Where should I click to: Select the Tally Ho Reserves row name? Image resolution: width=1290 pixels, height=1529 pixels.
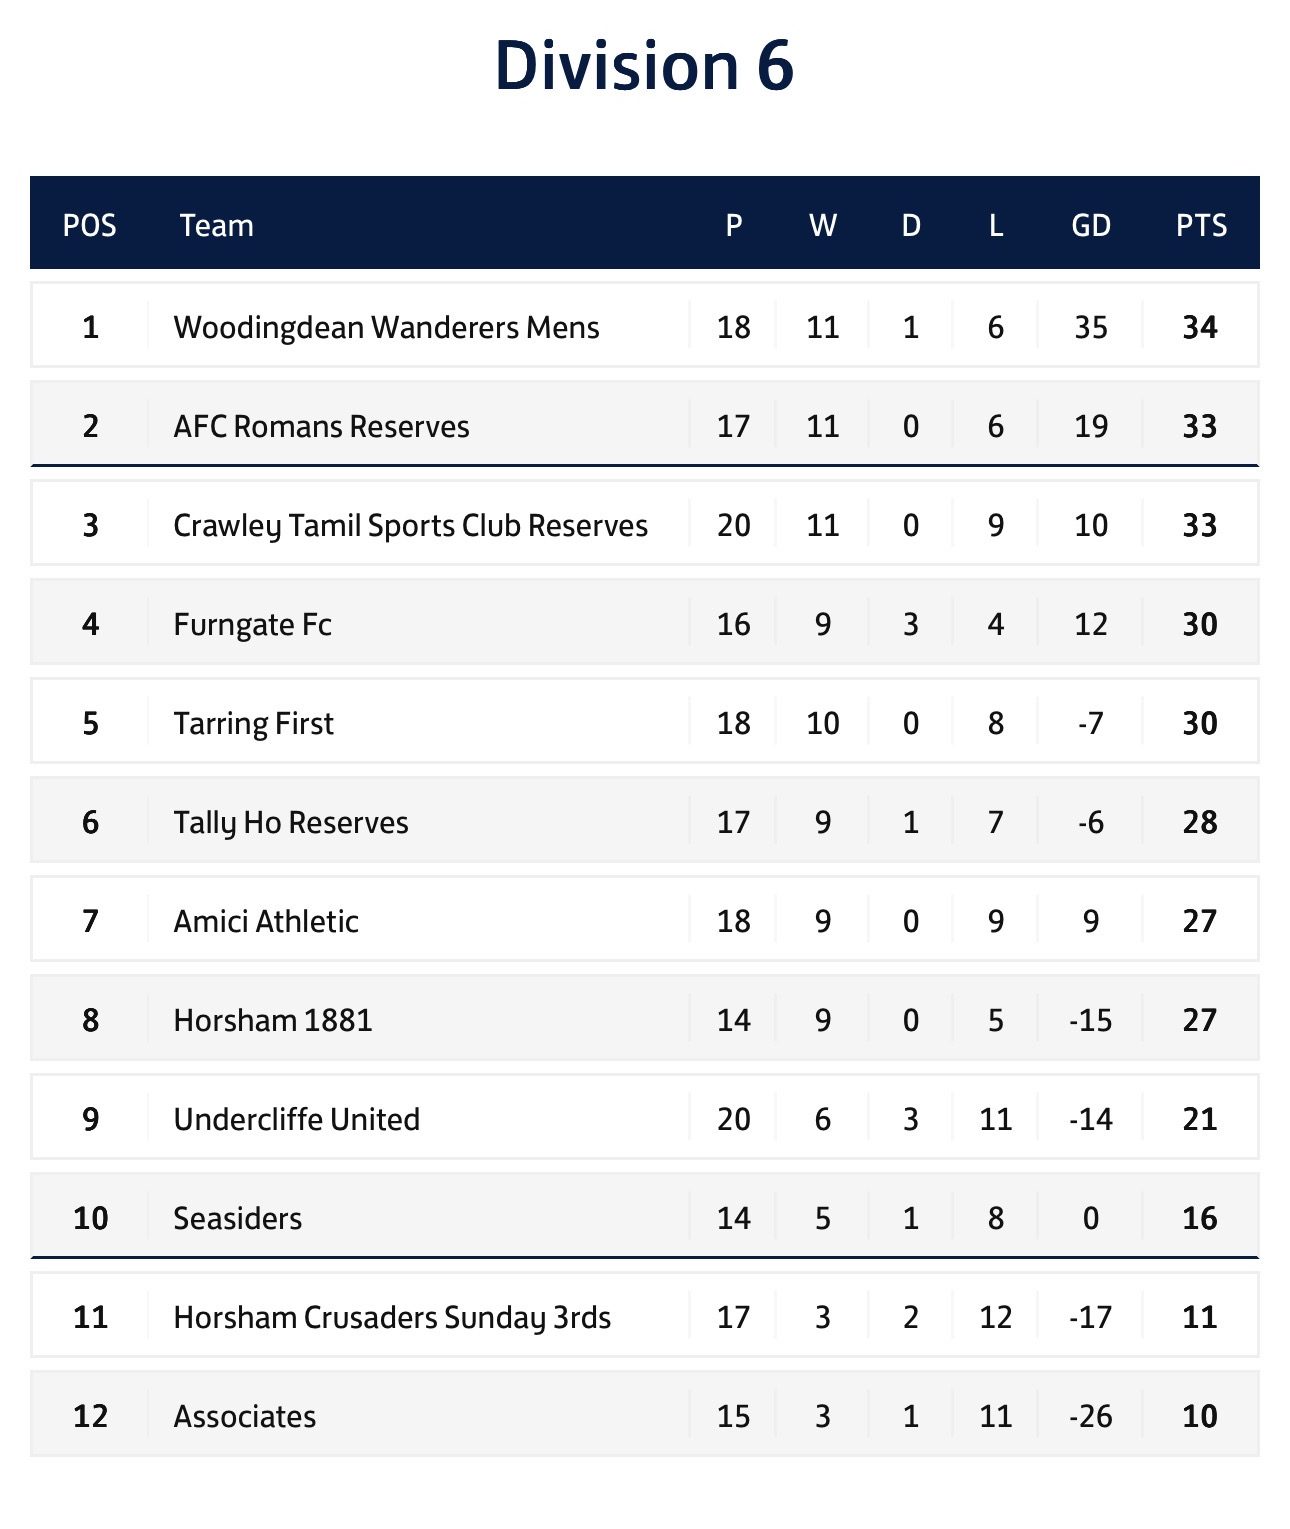pyautogui.click(x=291, y=822)
